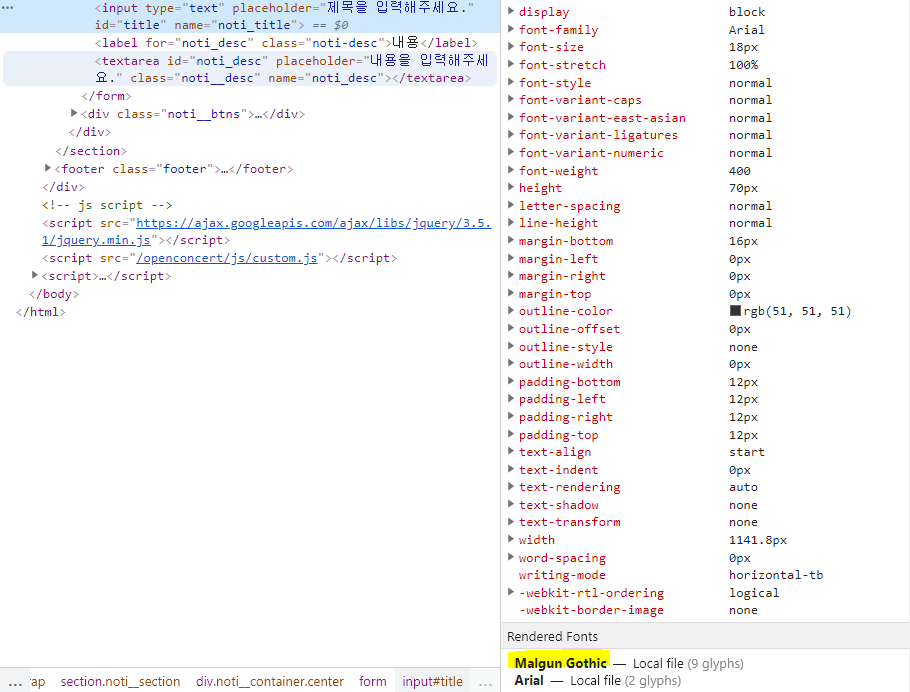This screenshot has height=692, width=910.
Task: Select the js script comment line
Action: pos(107,205)
